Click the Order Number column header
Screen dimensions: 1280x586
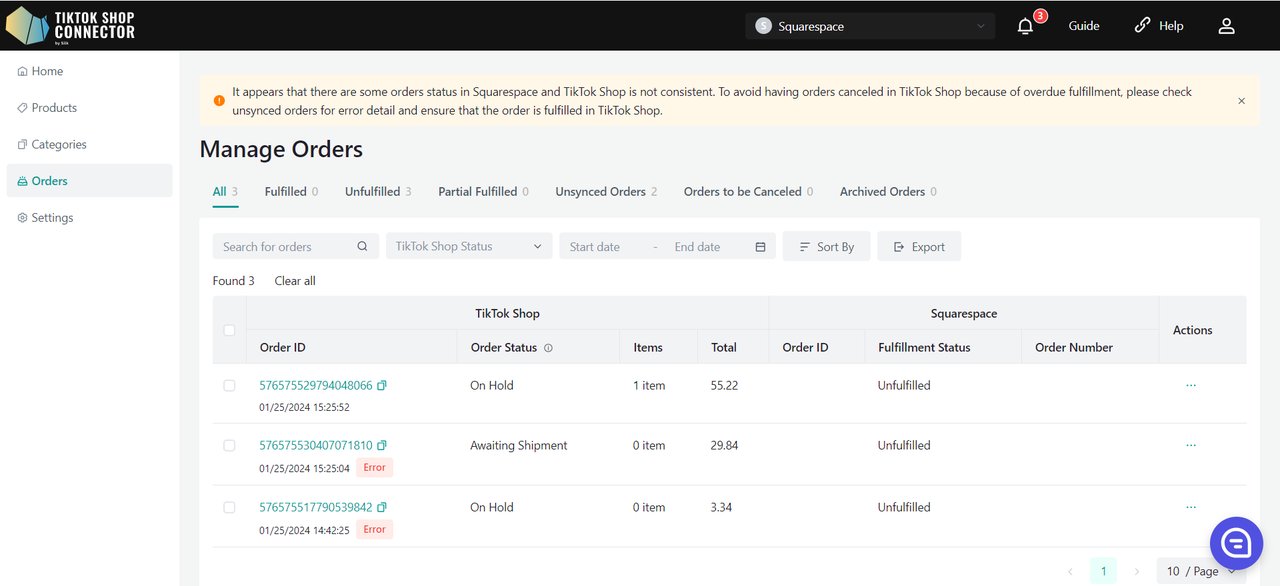tap(1074, 347)
